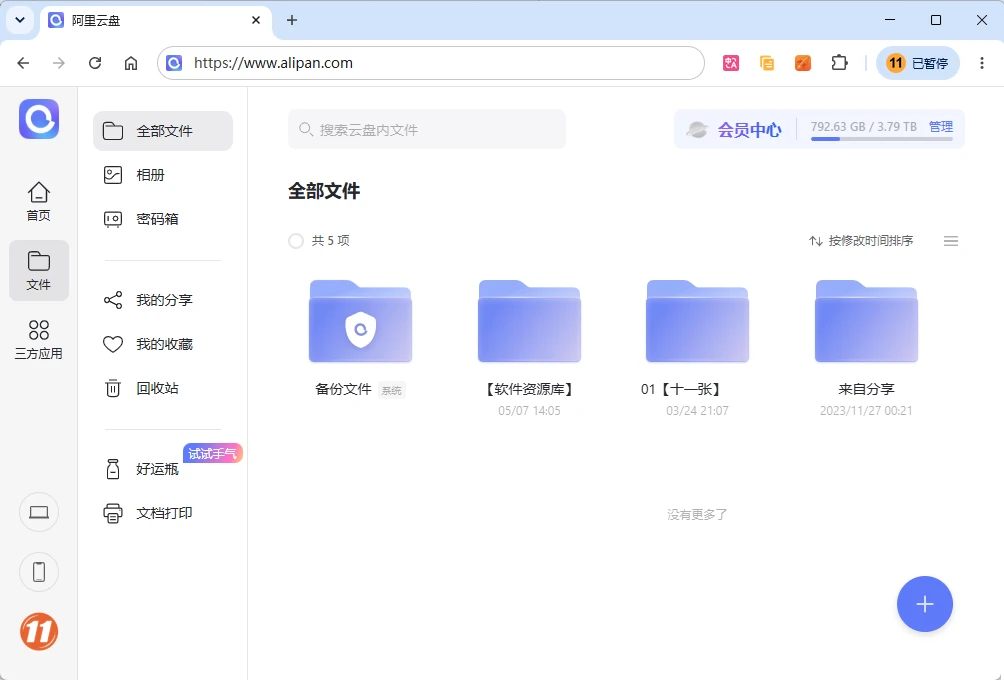Click the mobile phone app icon
This screenshot has height=680, width=1004.
pyautogui.click(x=39, y=572)
